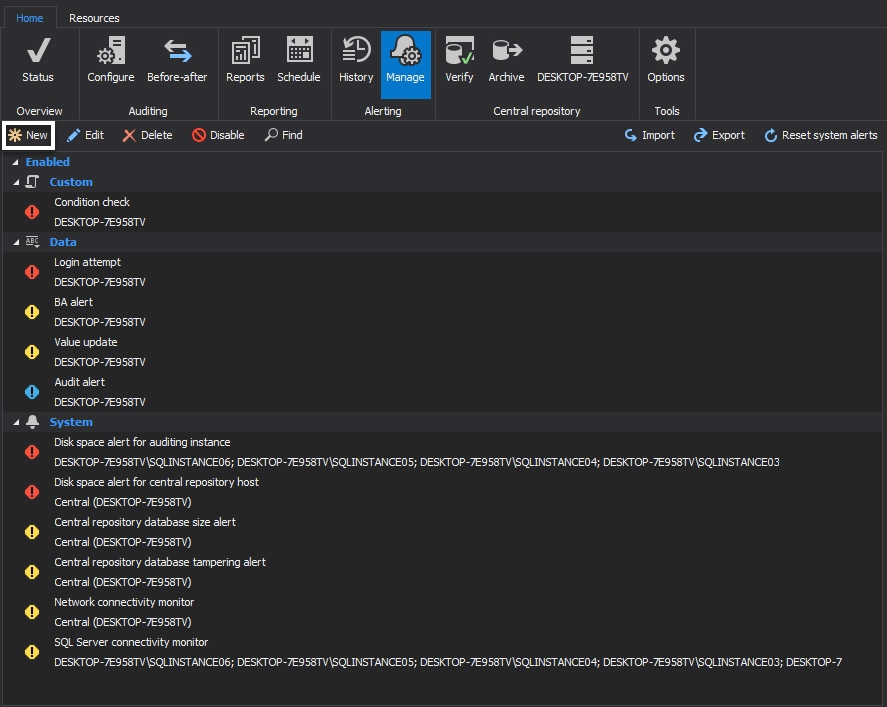Select the Manage alerts button

coord(406,64)
